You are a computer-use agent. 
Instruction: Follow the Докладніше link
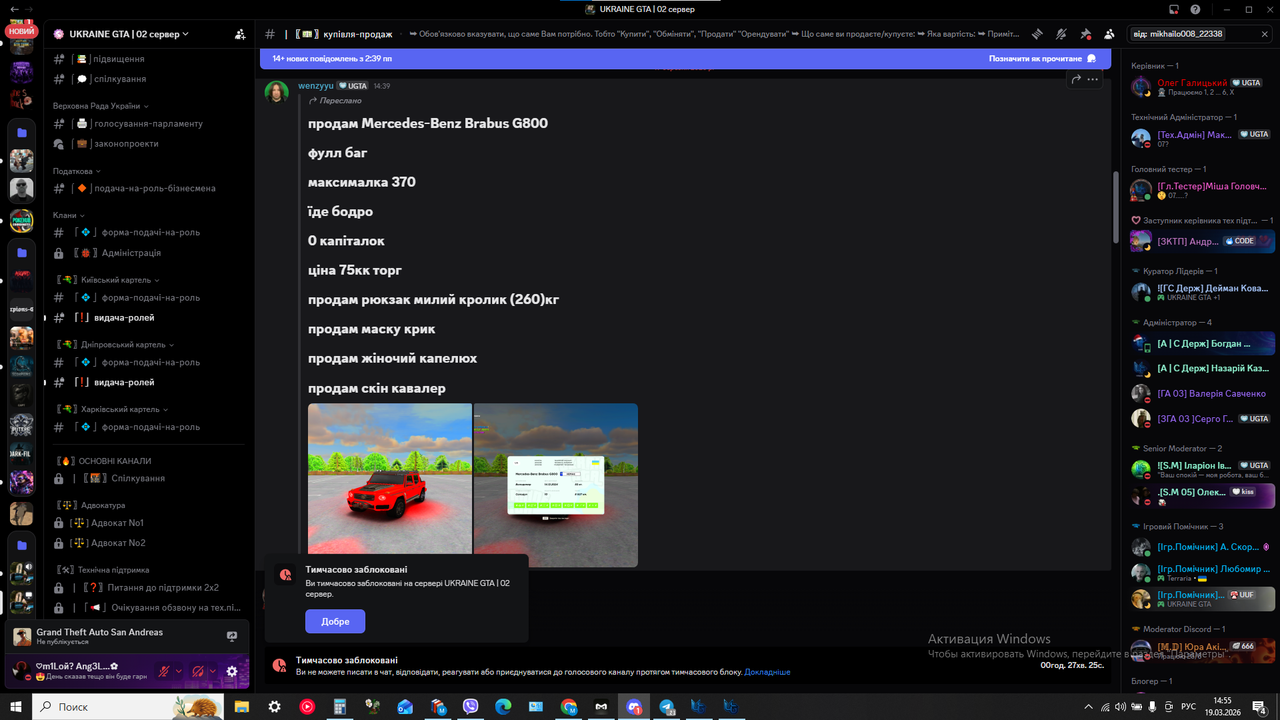767,672
